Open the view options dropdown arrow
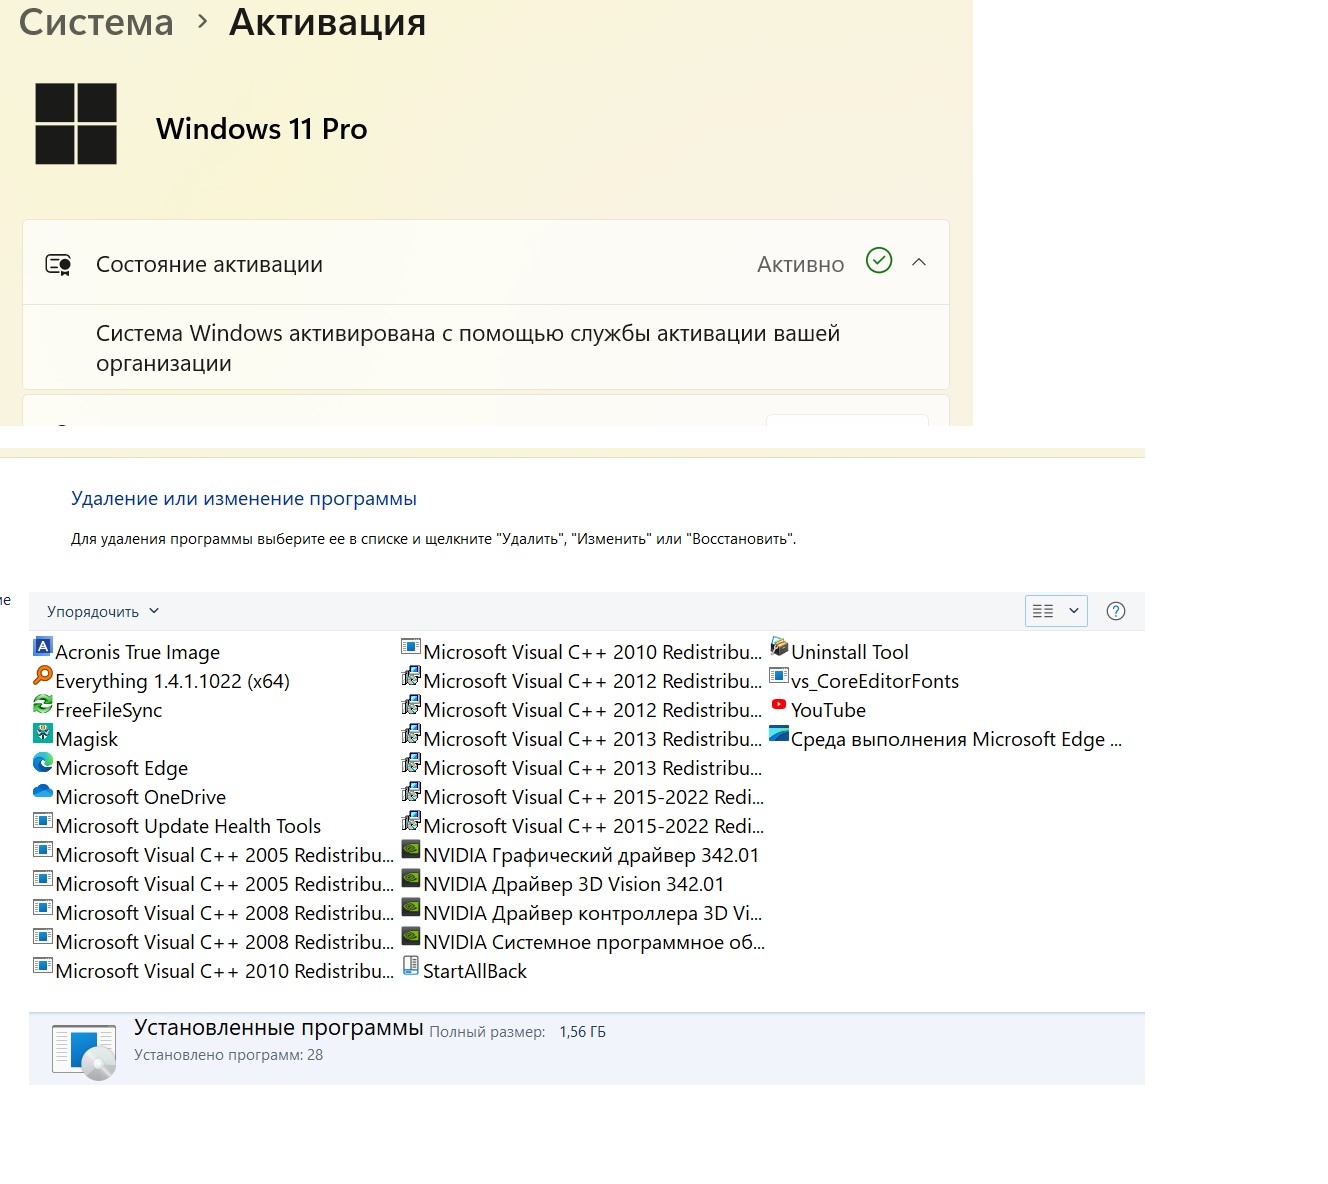1328x1184 pixels. pos(1074,611)
